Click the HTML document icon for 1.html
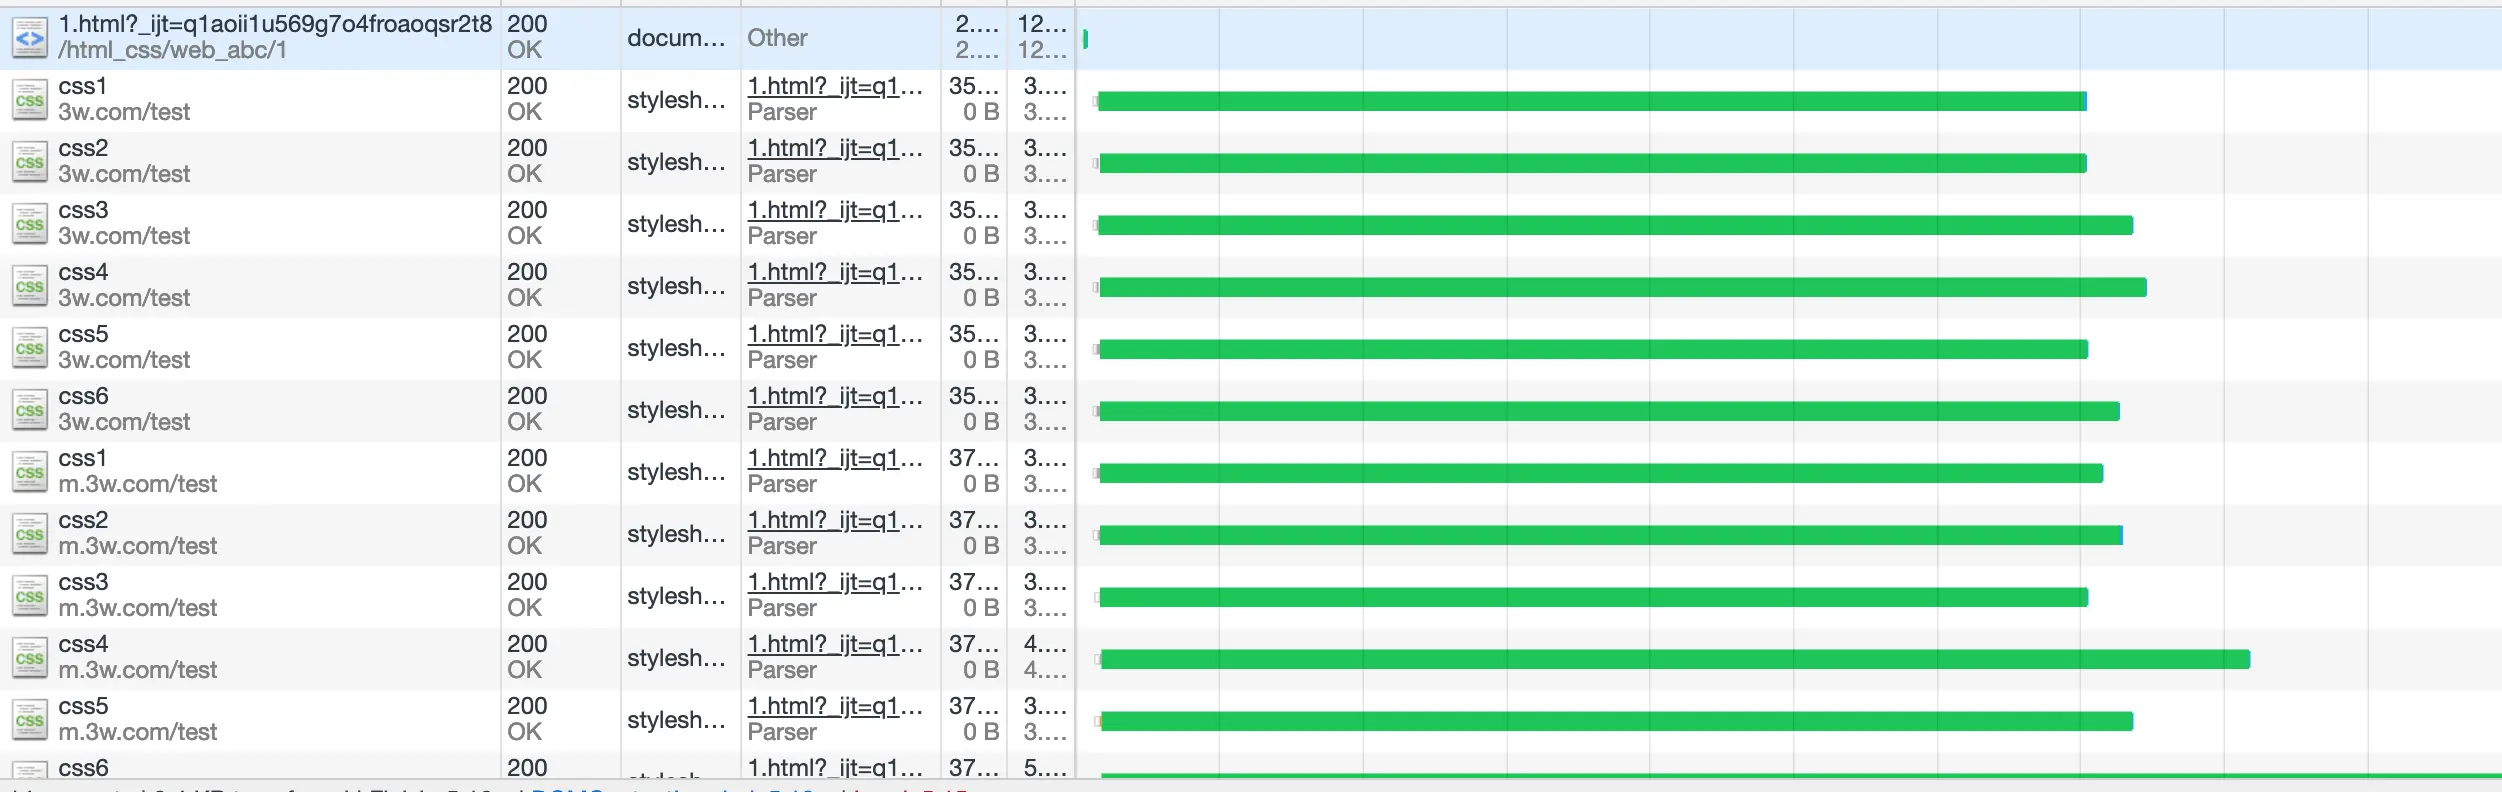 29,38
